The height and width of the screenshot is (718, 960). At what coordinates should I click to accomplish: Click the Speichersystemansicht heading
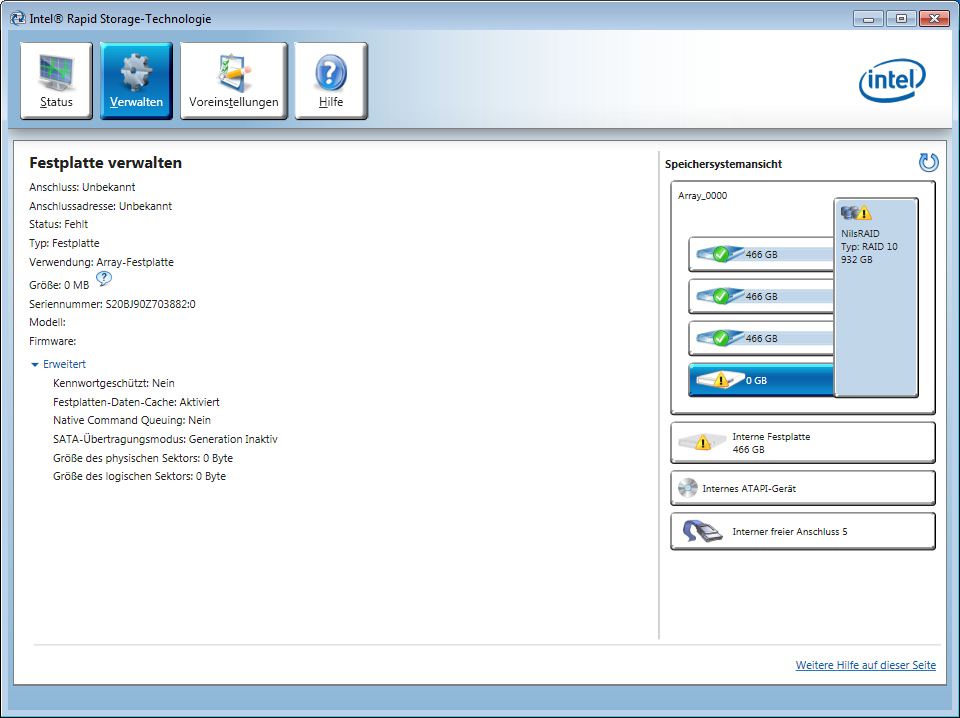[x=723, y=164]
